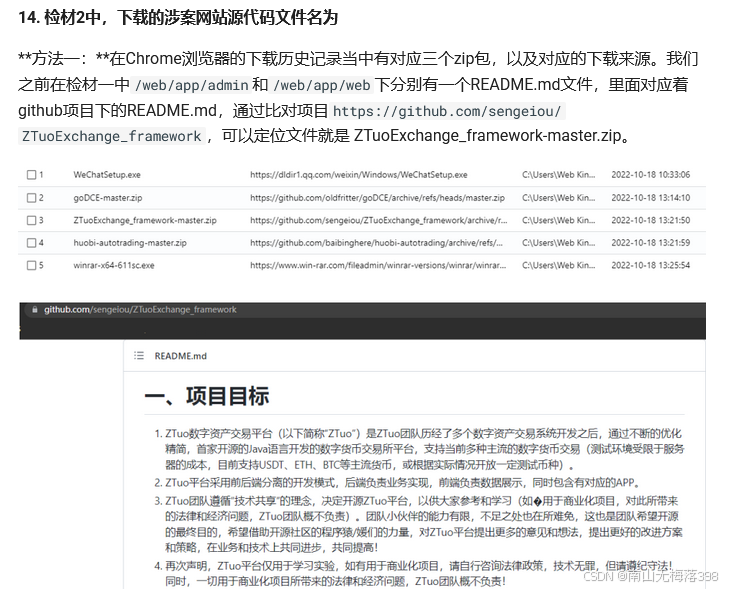Click the README.md file header label

coord(181,356)
